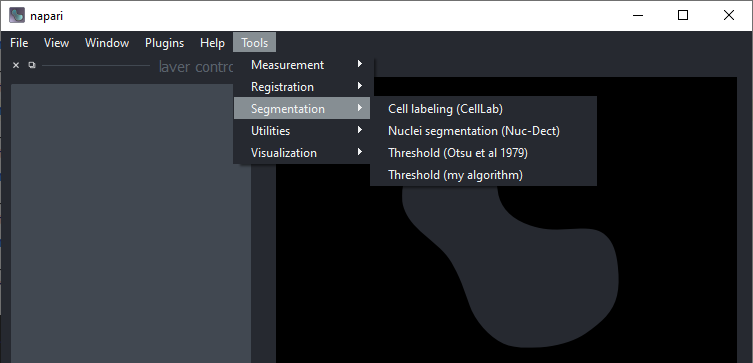Open the File menu
The width and height of the screenshot is (753, 363).
pos(19,43)
